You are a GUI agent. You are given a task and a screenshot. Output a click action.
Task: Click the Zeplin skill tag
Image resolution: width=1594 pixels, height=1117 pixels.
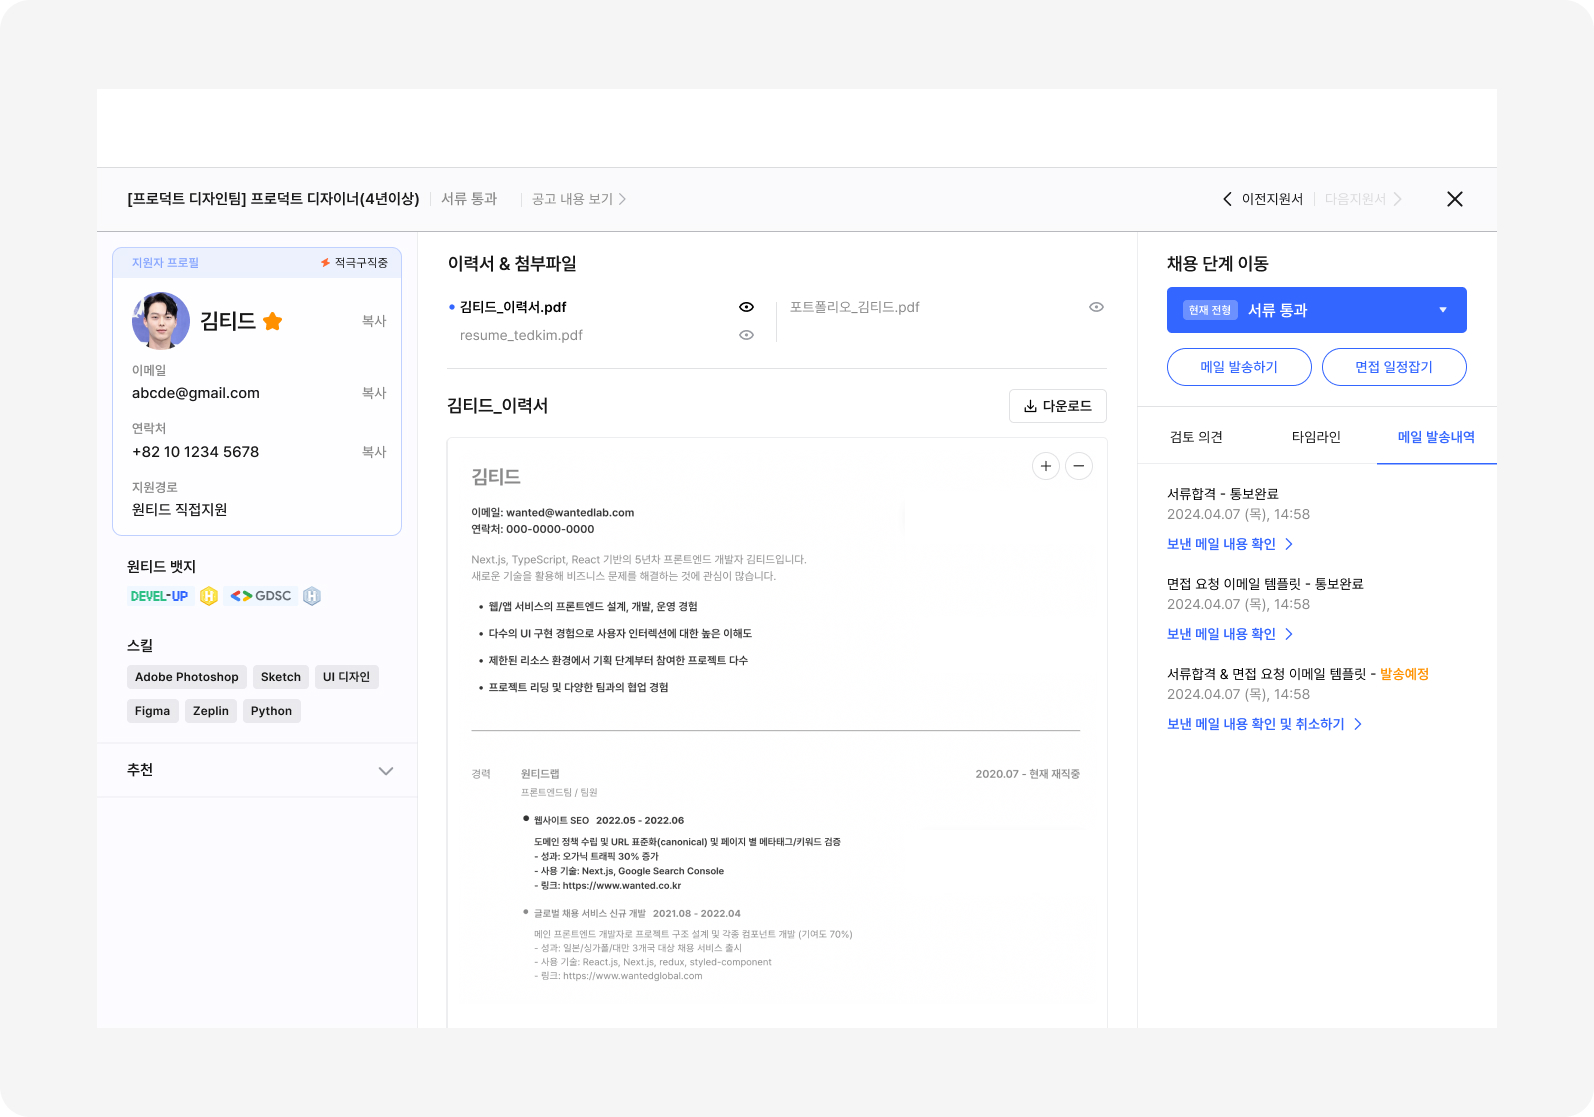click(211, 711)
